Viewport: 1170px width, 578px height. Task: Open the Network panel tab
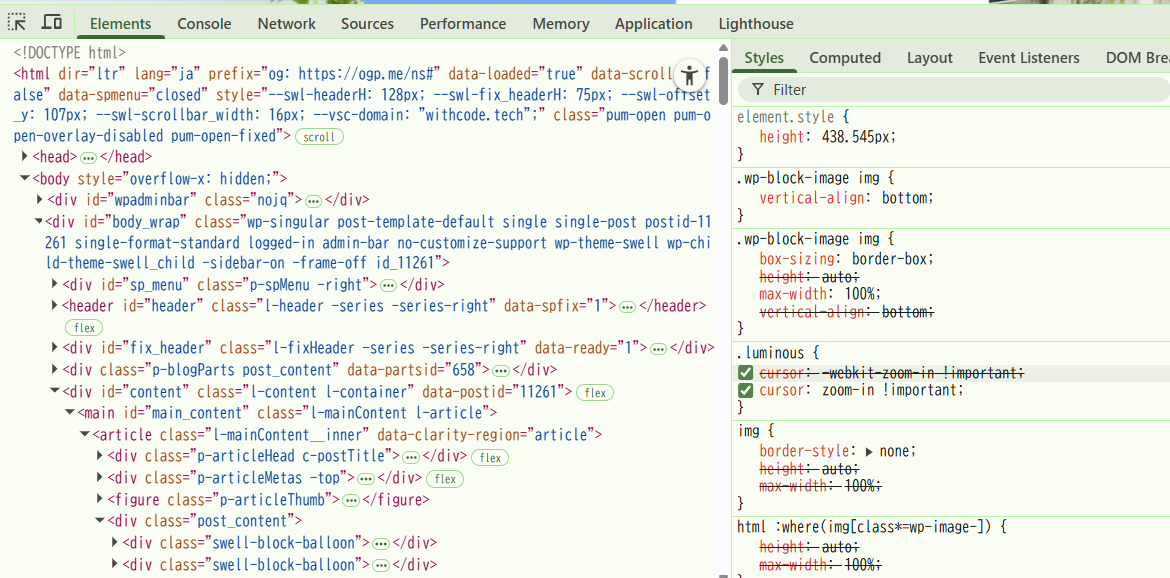[286, 24]
